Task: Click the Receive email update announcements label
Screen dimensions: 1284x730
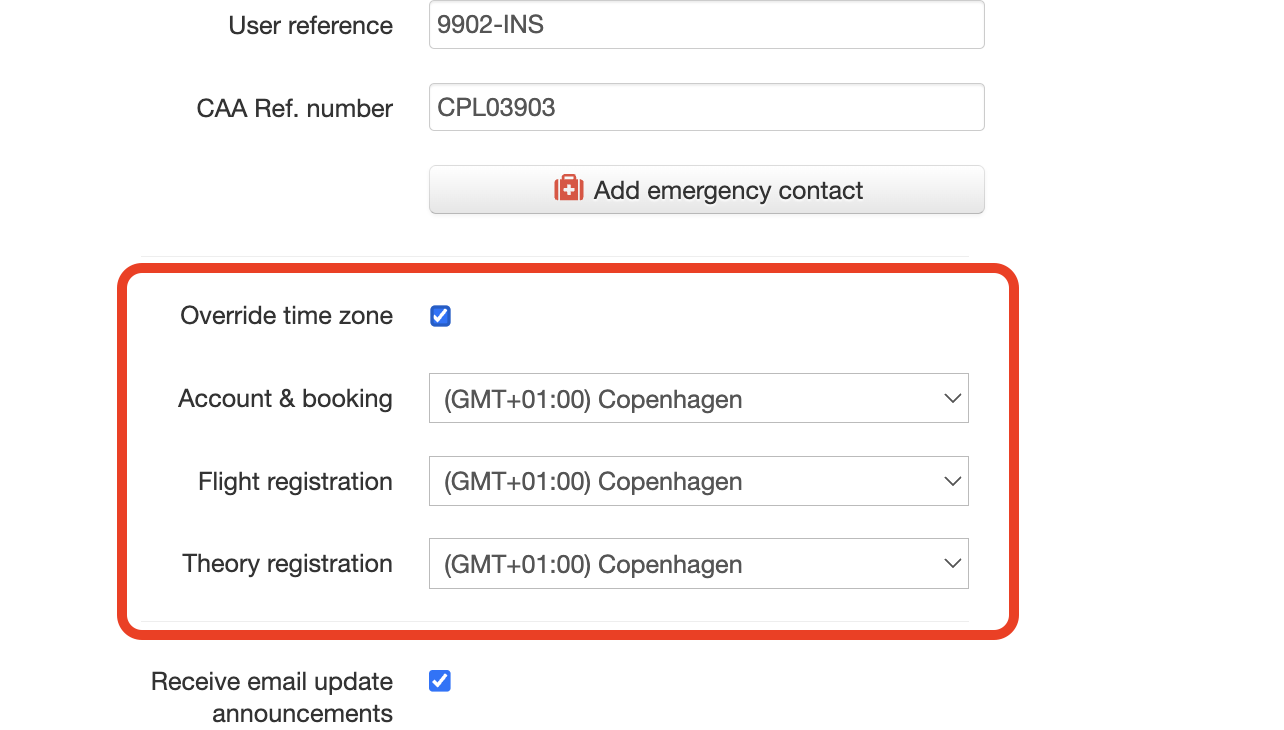Action: click(271, 697)
